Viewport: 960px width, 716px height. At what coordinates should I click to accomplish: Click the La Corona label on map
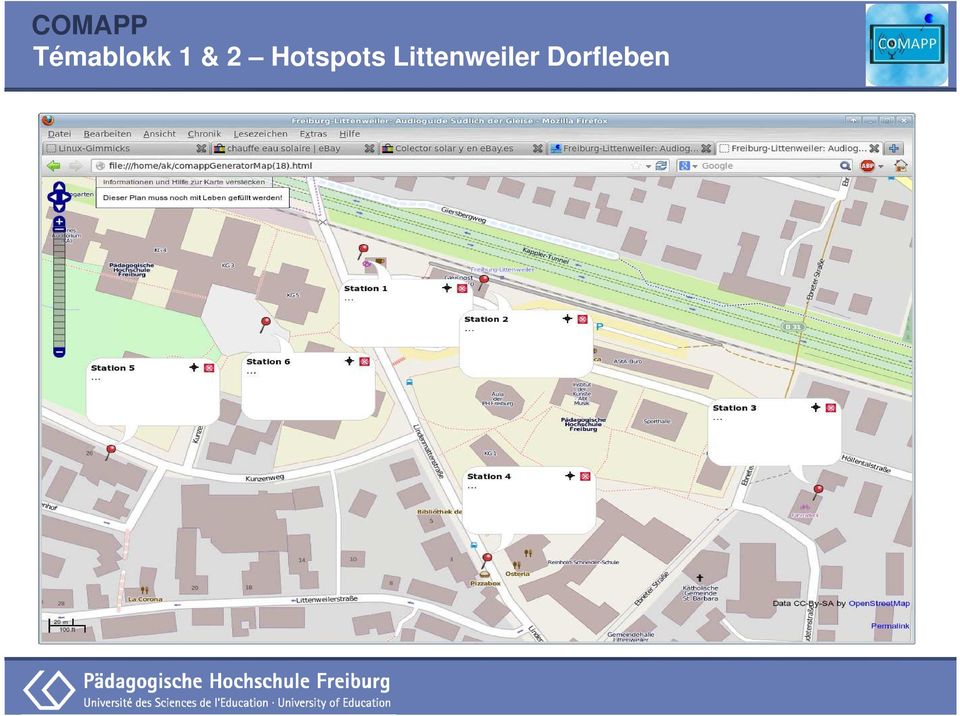pyautogui.click(x=145, y=600)
